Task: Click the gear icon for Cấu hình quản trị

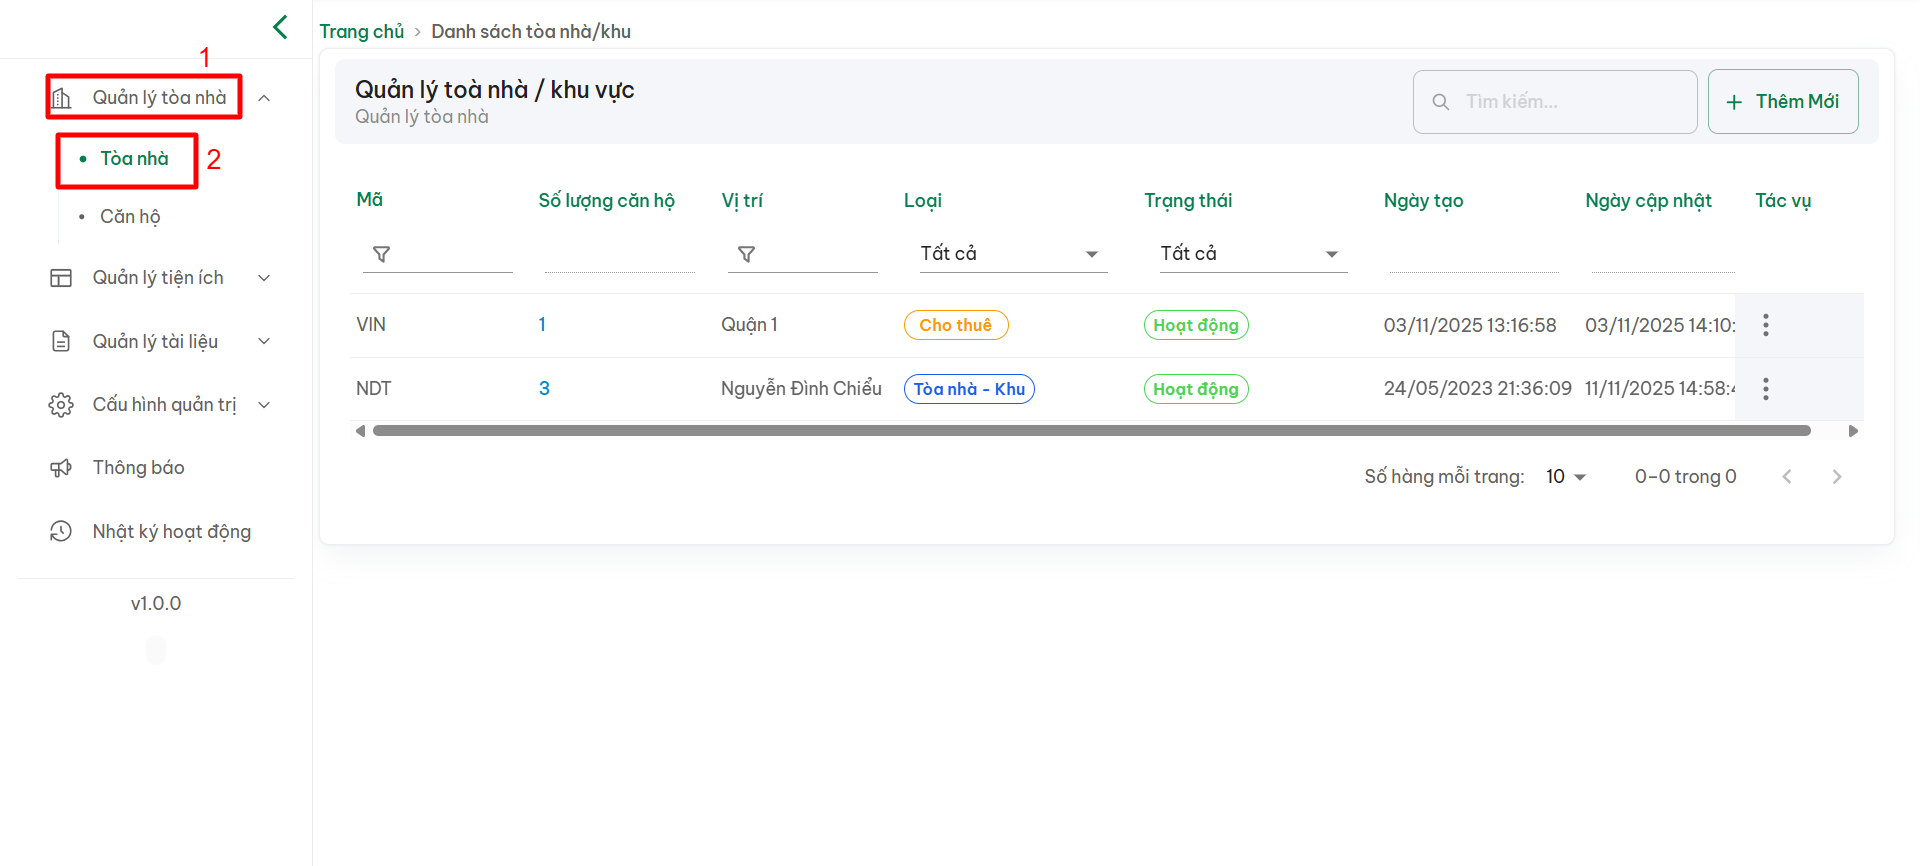Action: [x=61, y=405]
